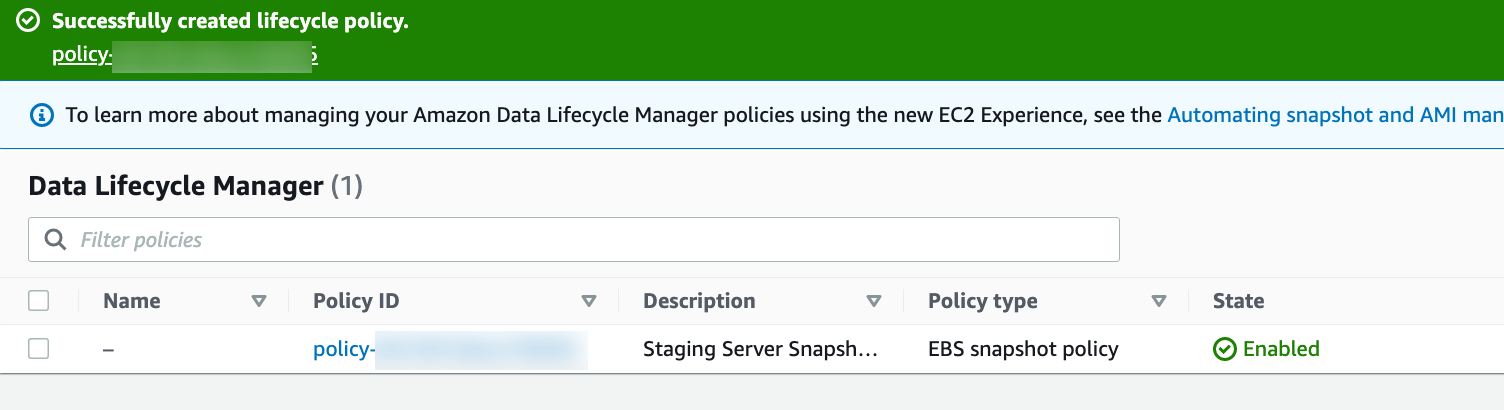Click the green Enabled status check icon
1504x410 pixels.
point(1224,349)
